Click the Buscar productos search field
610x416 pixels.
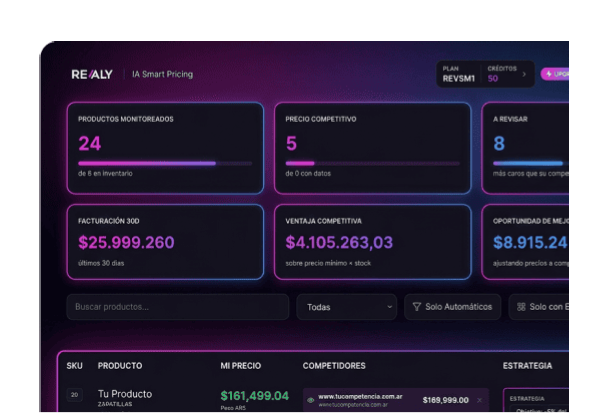coord(177,307)
